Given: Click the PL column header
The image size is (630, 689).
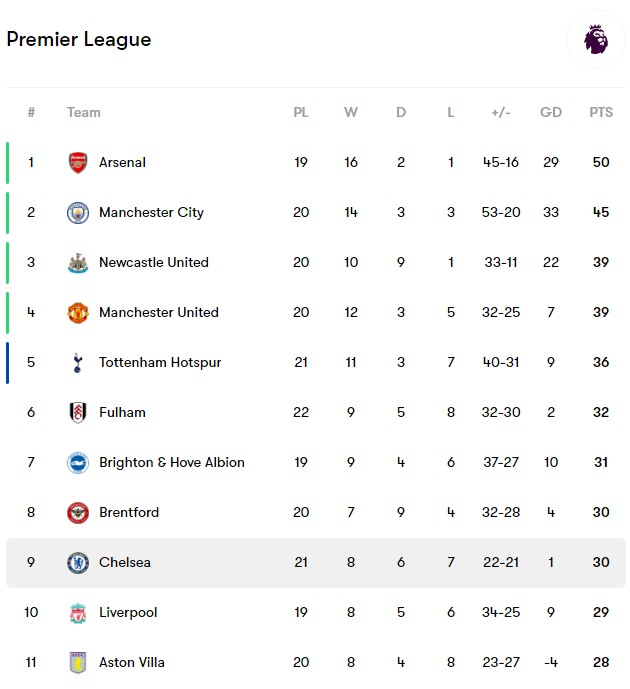Looking at the screenshot, I should [301, 112].
